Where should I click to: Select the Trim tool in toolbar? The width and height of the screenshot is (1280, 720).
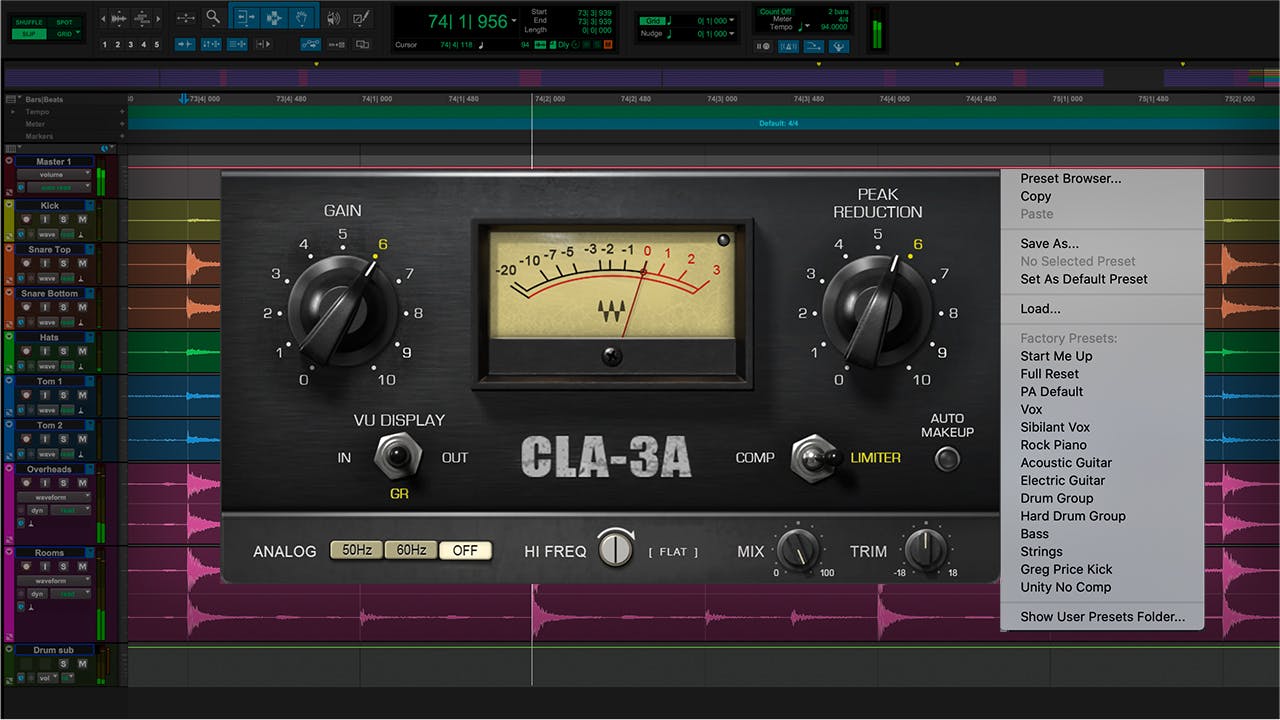(x=244, y=17)
